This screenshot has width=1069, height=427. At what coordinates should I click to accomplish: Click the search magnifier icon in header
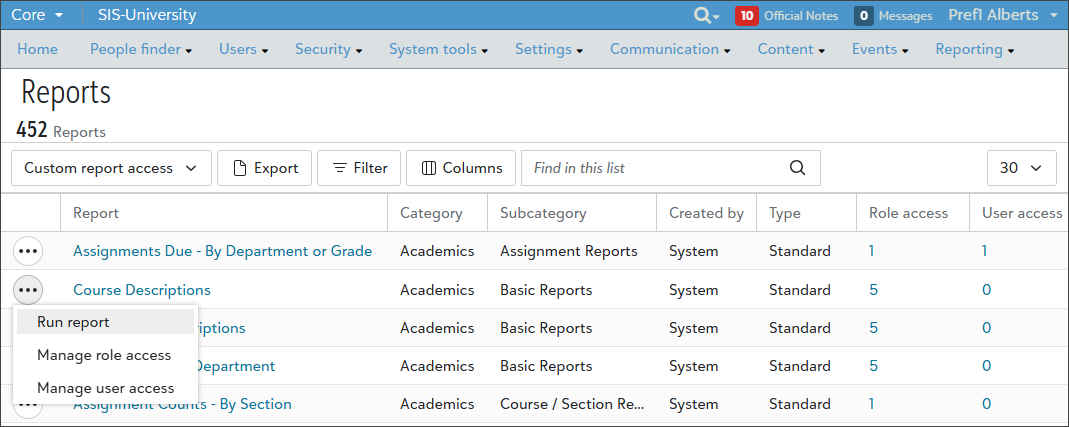(703, 16)
